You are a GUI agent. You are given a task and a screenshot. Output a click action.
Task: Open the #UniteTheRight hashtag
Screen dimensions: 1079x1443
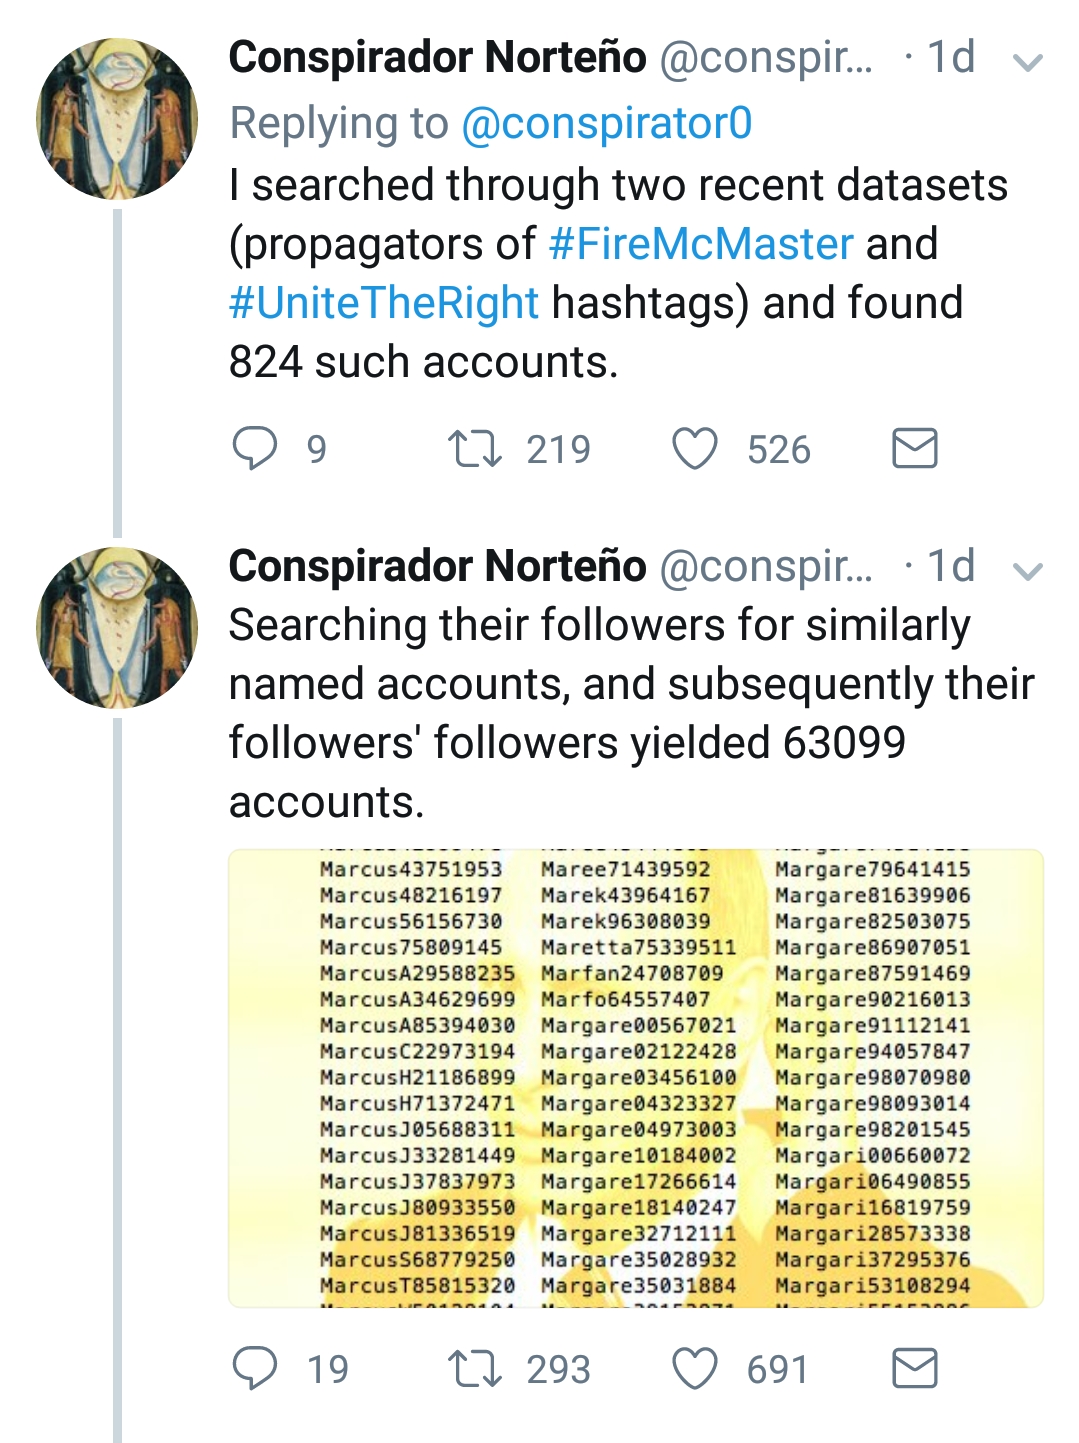click(x=384, y=303)
